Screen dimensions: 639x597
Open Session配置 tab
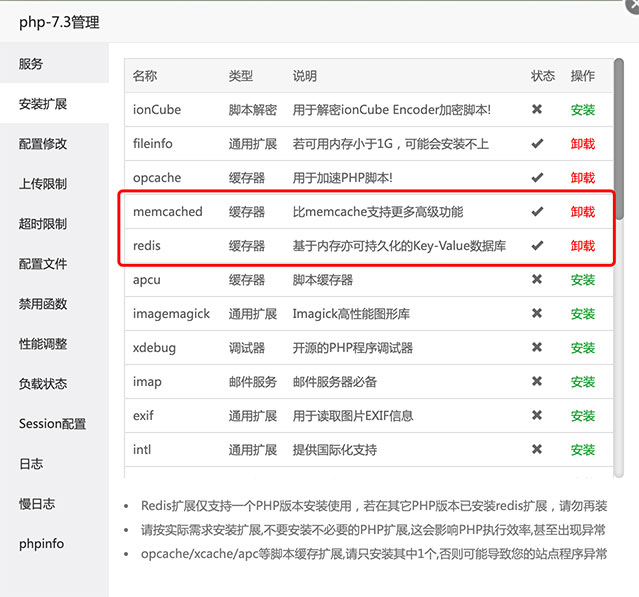[54, 423]
